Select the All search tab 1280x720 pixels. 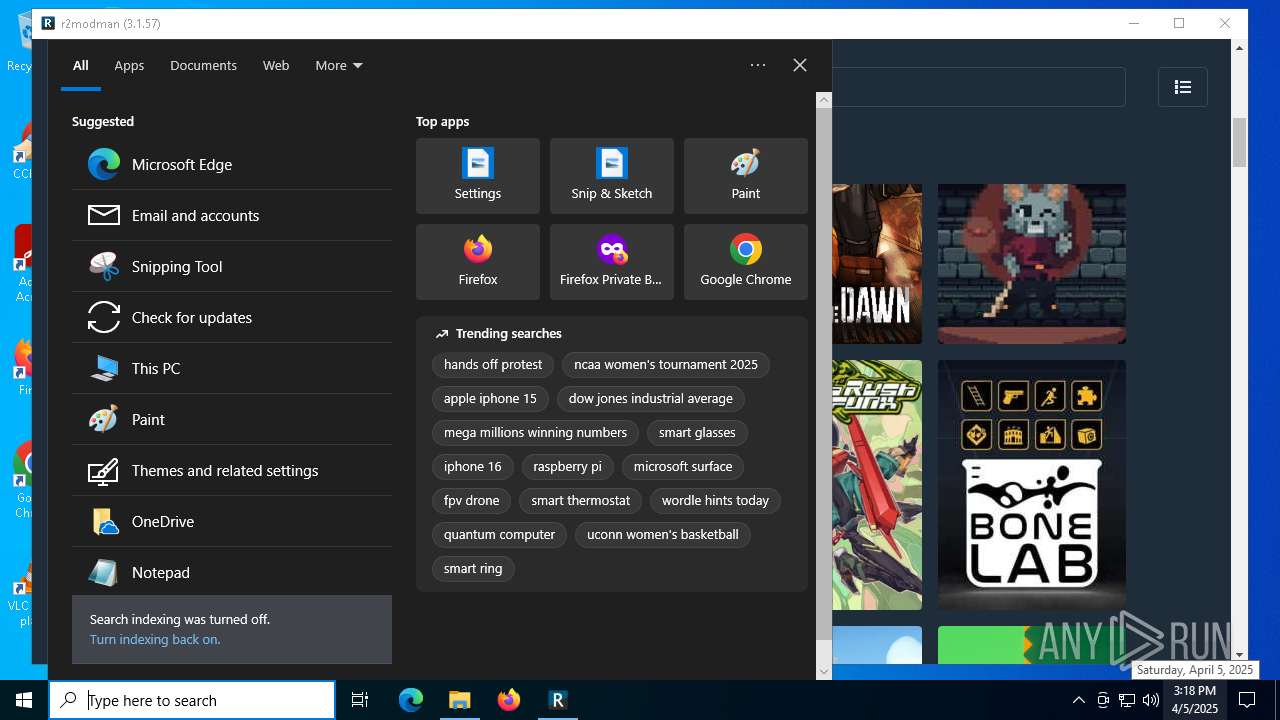coord(81,65)
